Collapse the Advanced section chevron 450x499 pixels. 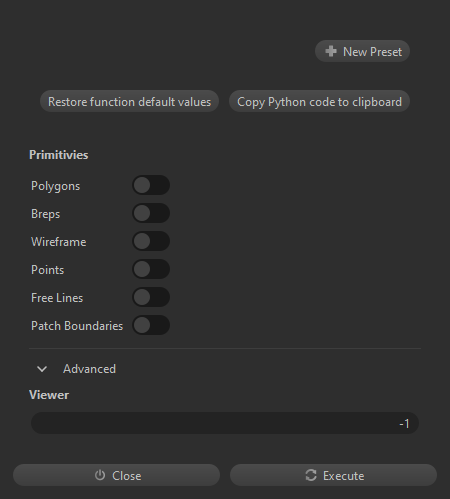[42, 369]
